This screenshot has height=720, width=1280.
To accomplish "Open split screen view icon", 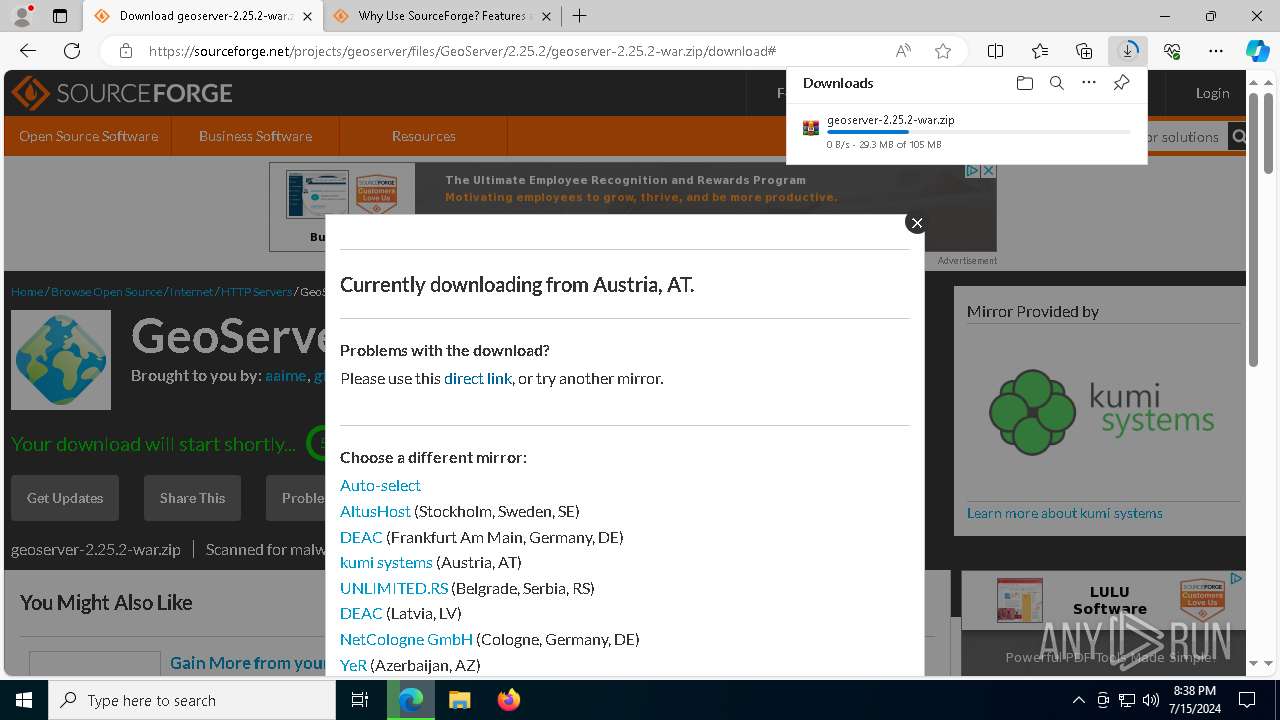I will (x=996, y=51).
